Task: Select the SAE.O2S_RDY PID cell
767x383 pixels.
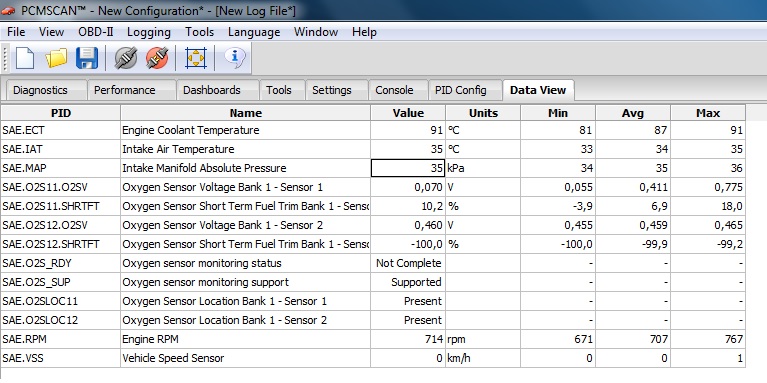Action: [61, 263]
